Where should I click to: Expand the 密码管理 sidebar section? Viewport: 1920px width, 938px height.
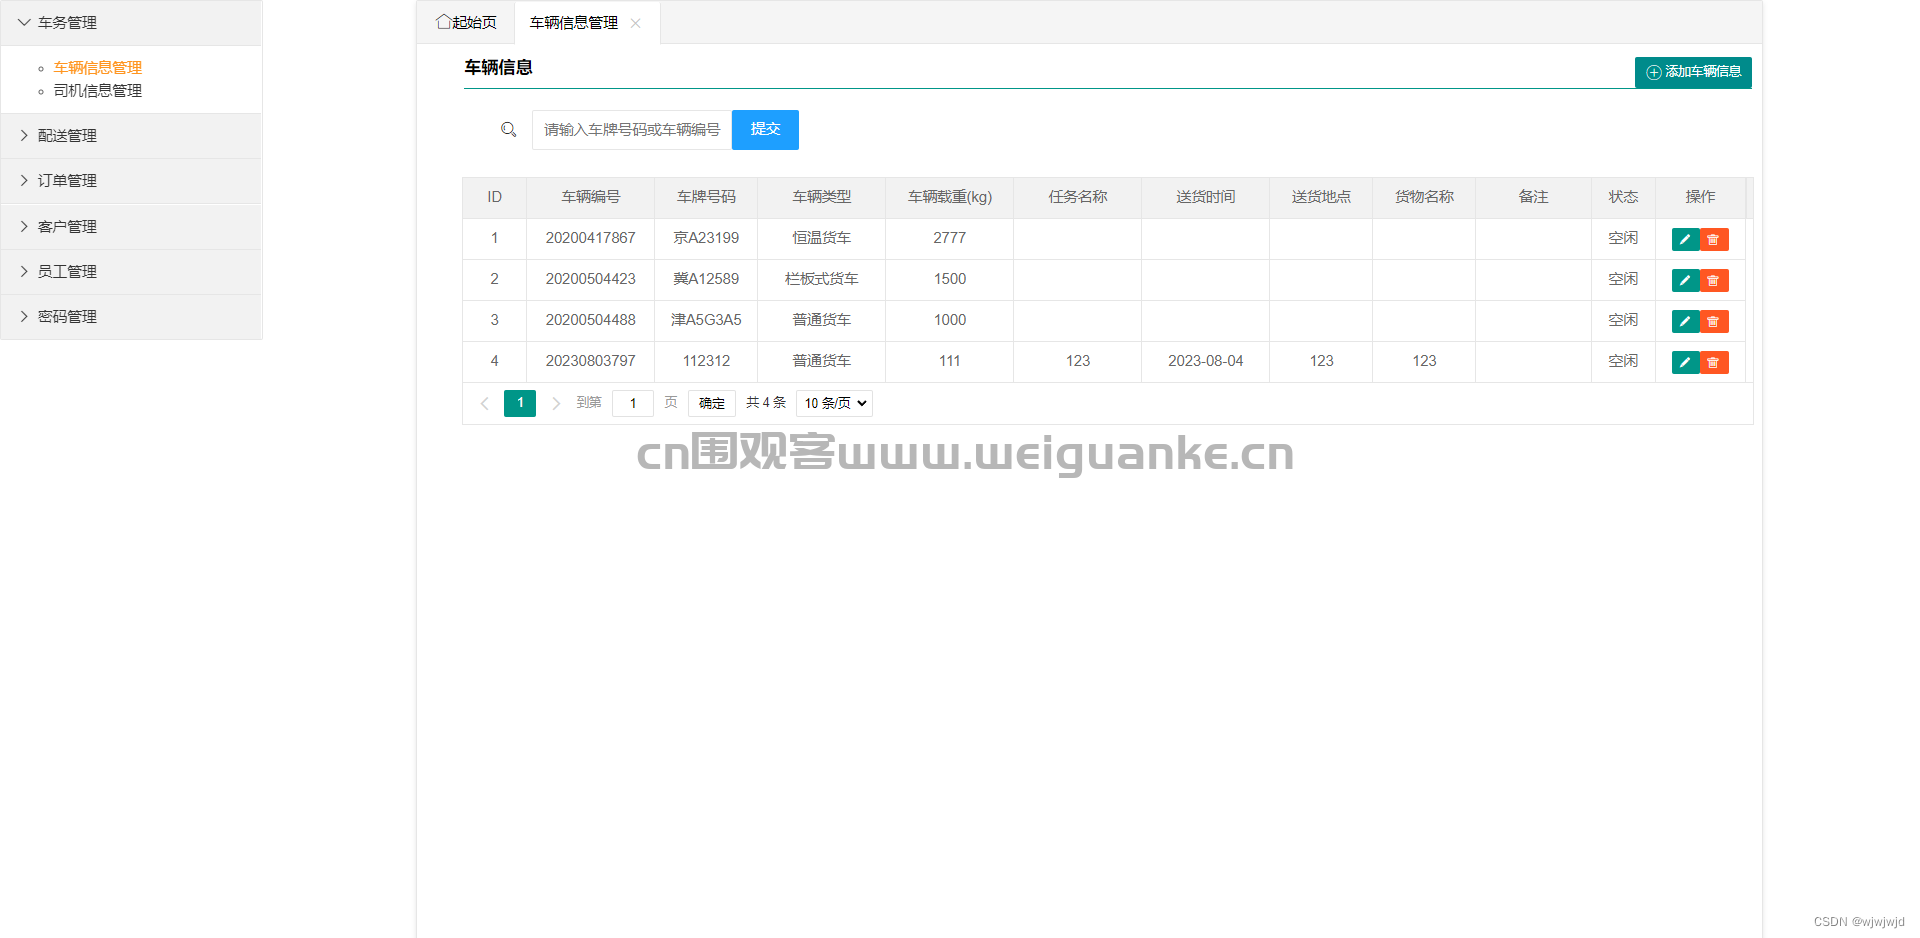(x=131, y=316)
